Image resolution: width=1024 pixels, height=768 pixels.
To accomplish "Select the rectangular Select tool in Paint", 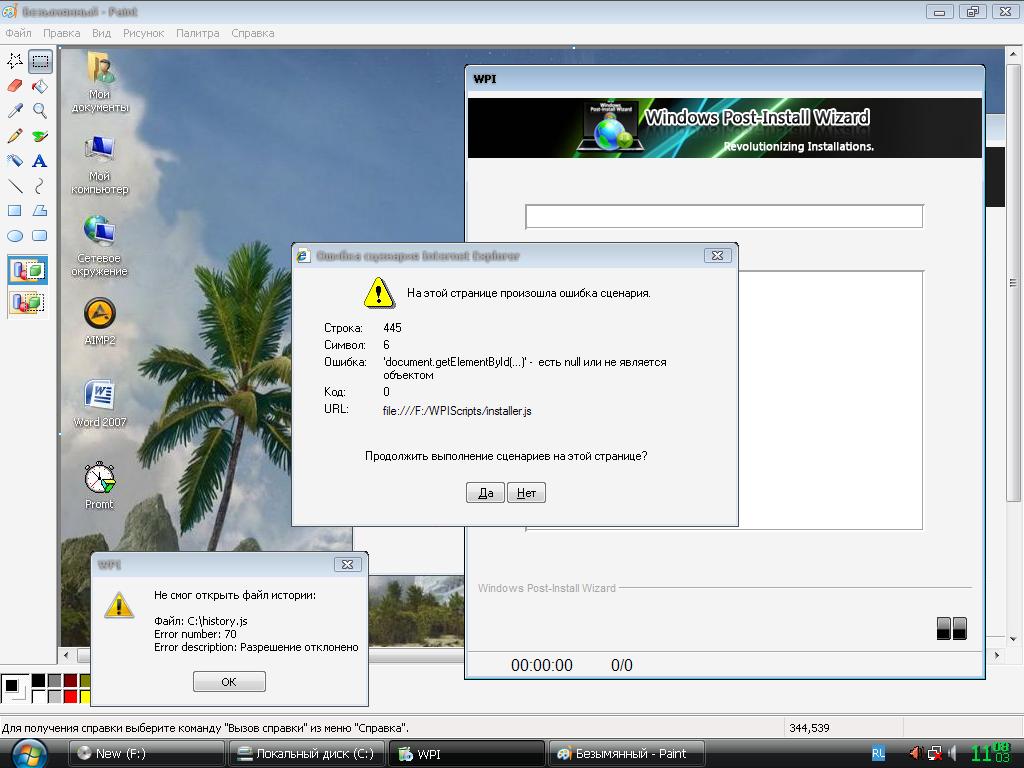I will (40, 61).
